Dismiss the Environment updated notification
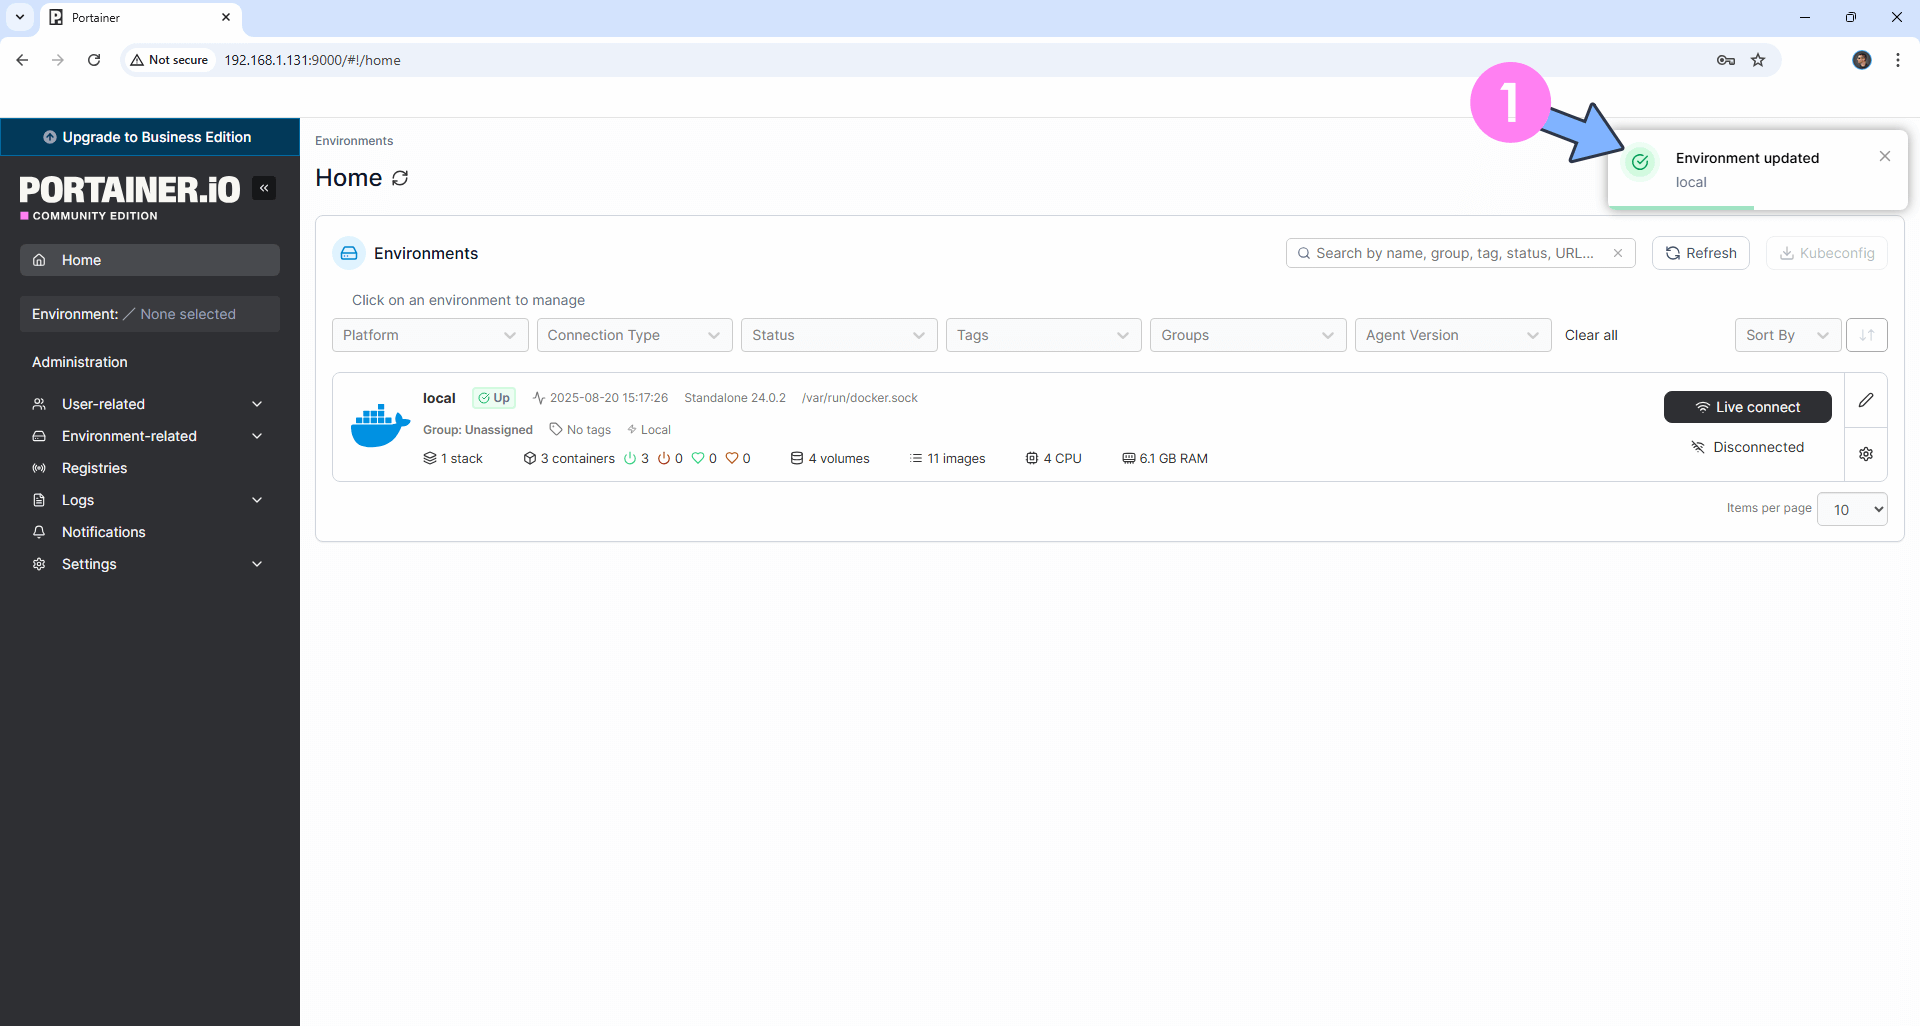Viewport: 1920px width, 1026px height. 1885,156
